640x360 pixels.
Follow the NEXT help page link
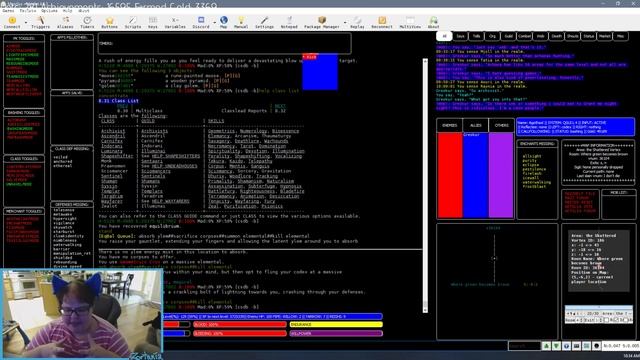click(280, 106)
